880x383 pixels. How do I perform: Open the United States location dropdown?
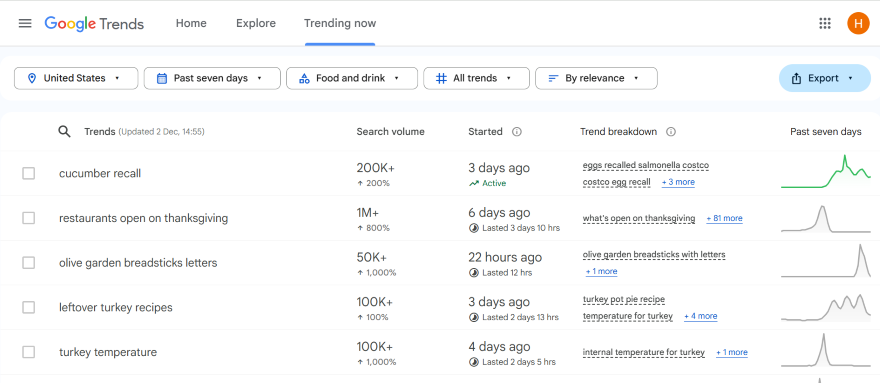(76, 78)
